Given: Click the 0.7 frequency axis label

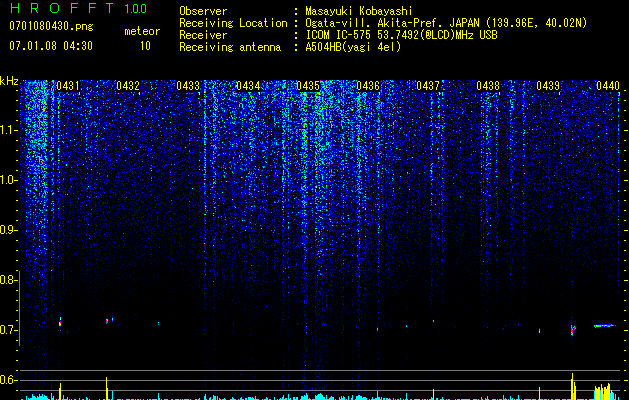Looking at the screenshot, I should (x=8, y=330).
